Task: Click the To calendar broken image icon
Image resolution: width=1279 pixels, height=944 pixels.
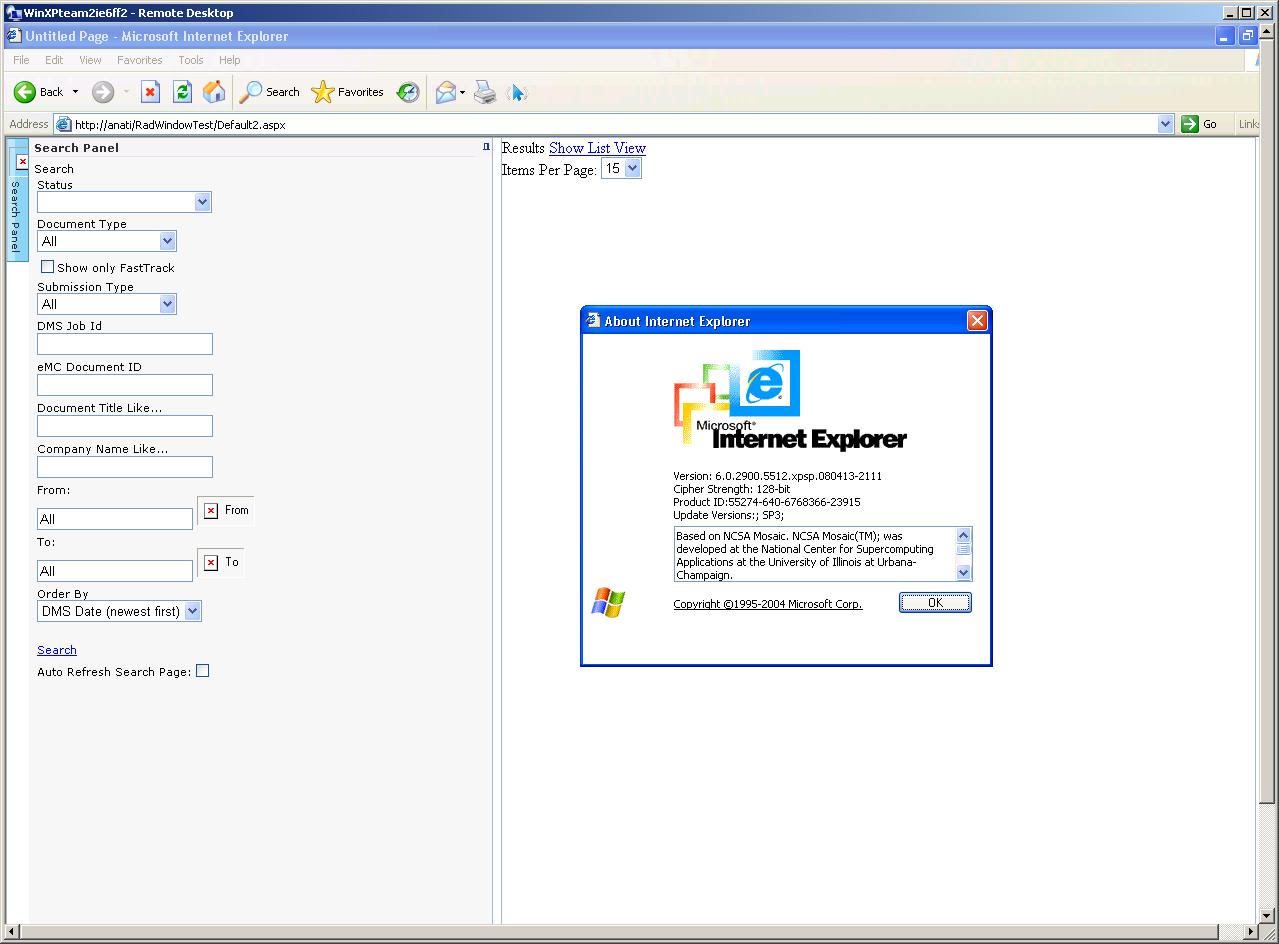Action: [x=211, y=563]
